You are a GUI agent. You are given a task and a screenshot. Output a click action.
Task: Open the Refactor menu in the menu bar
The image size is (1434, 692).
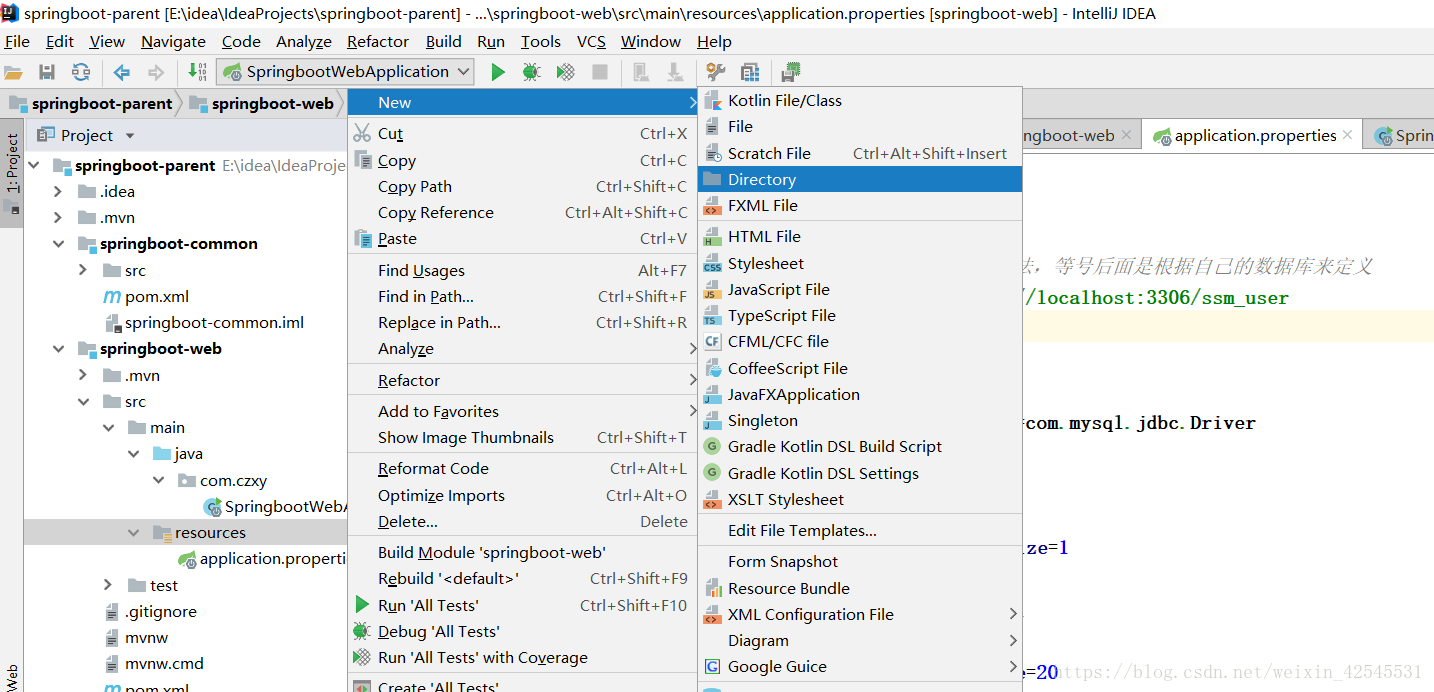378,41
